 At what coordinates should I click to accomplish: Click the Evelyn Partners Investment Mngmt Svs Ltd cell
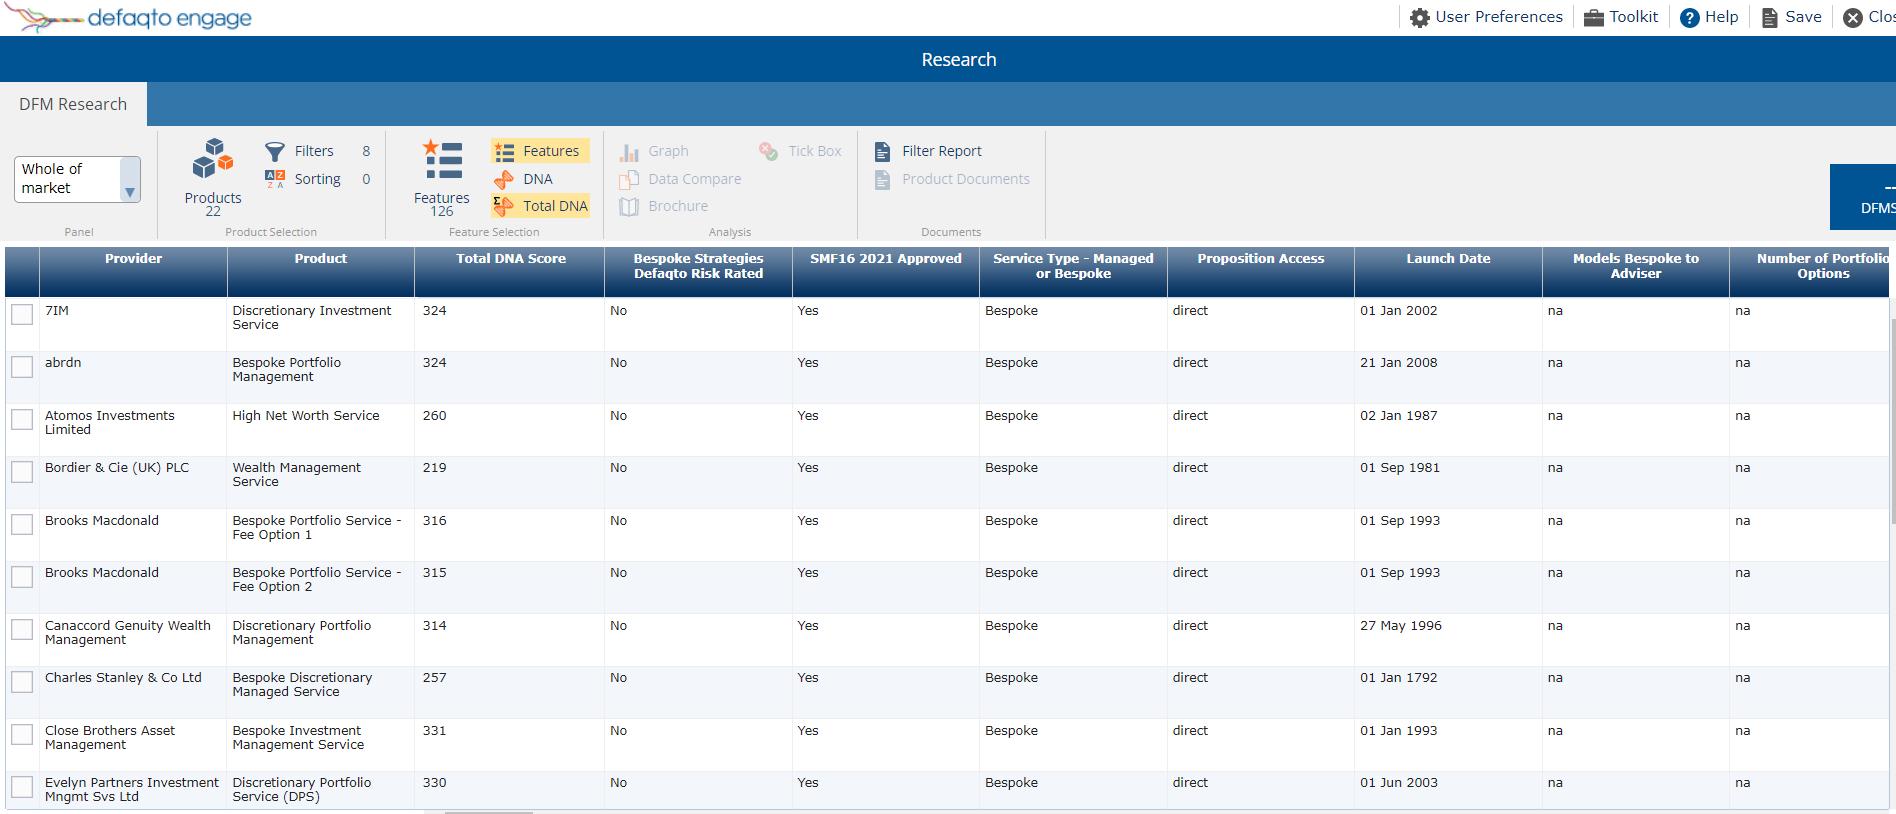tap(133, 790)
